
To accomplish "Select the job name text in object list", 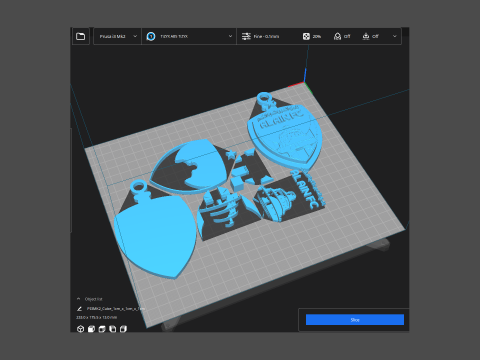I will pyautogui.click(x=116, y=309).
